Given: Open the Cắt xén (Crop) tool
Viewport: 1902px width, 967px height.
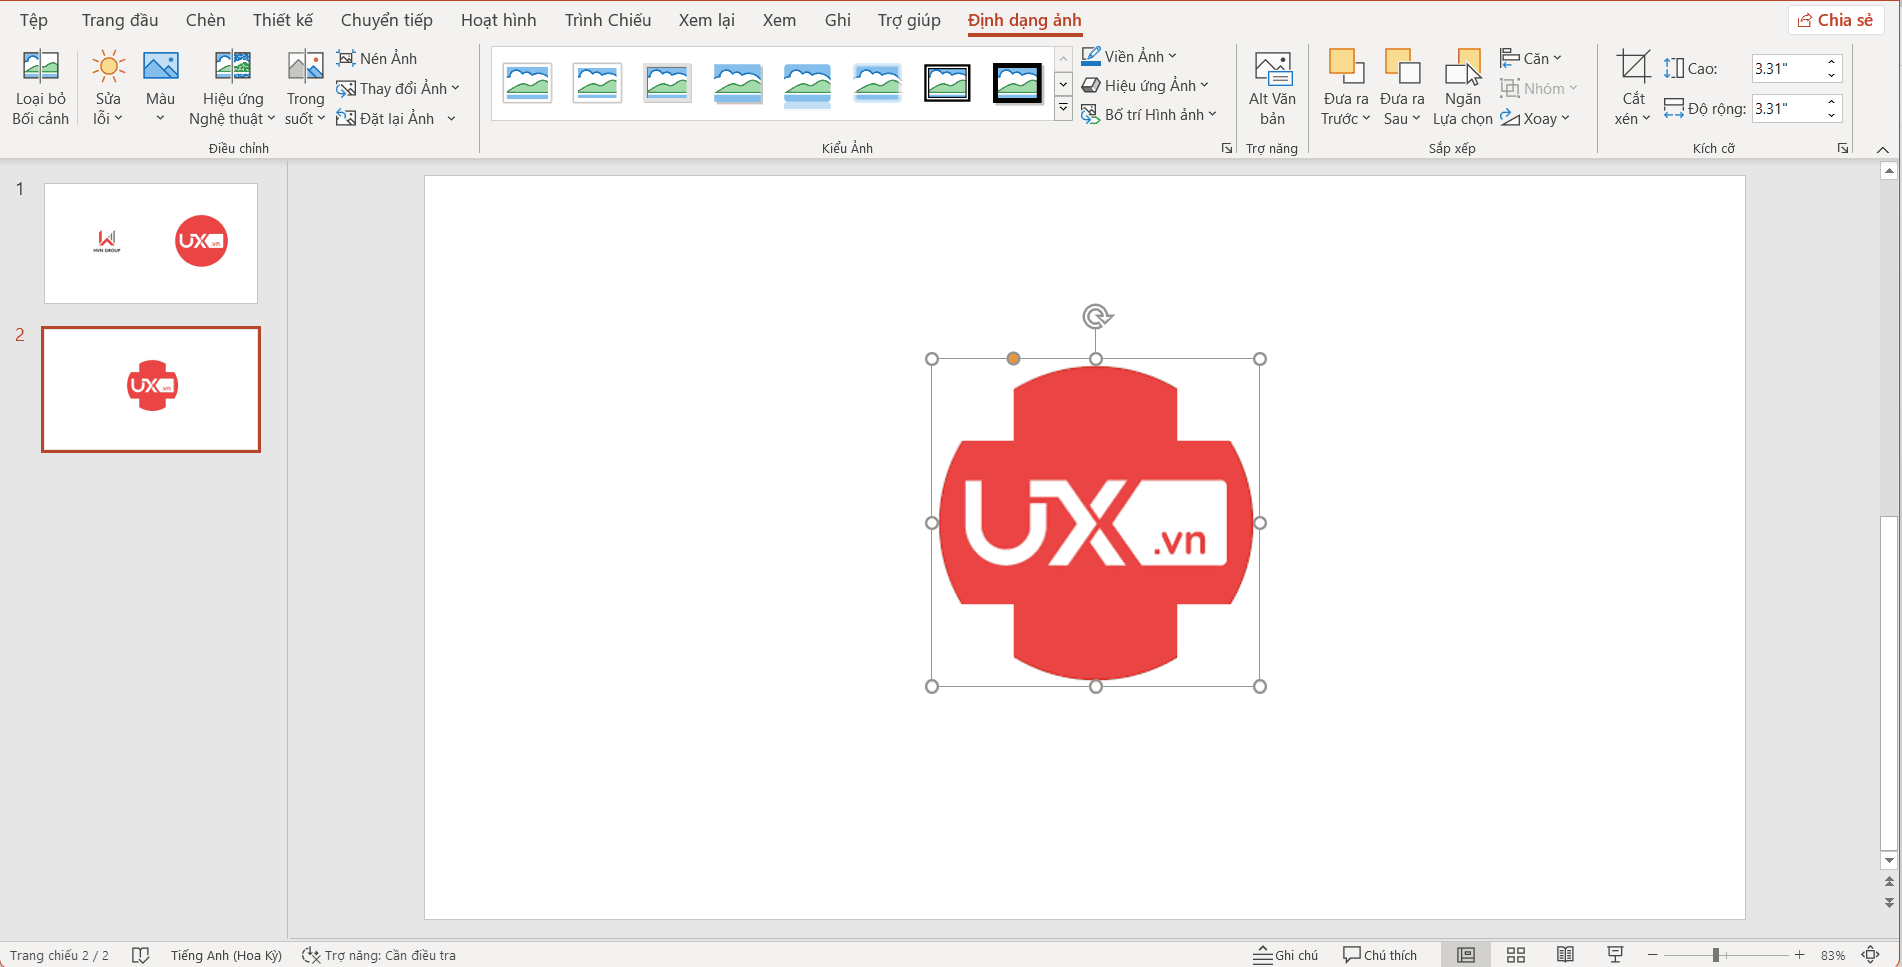Looking at the screenshot, I should [x=1631, y=86].
